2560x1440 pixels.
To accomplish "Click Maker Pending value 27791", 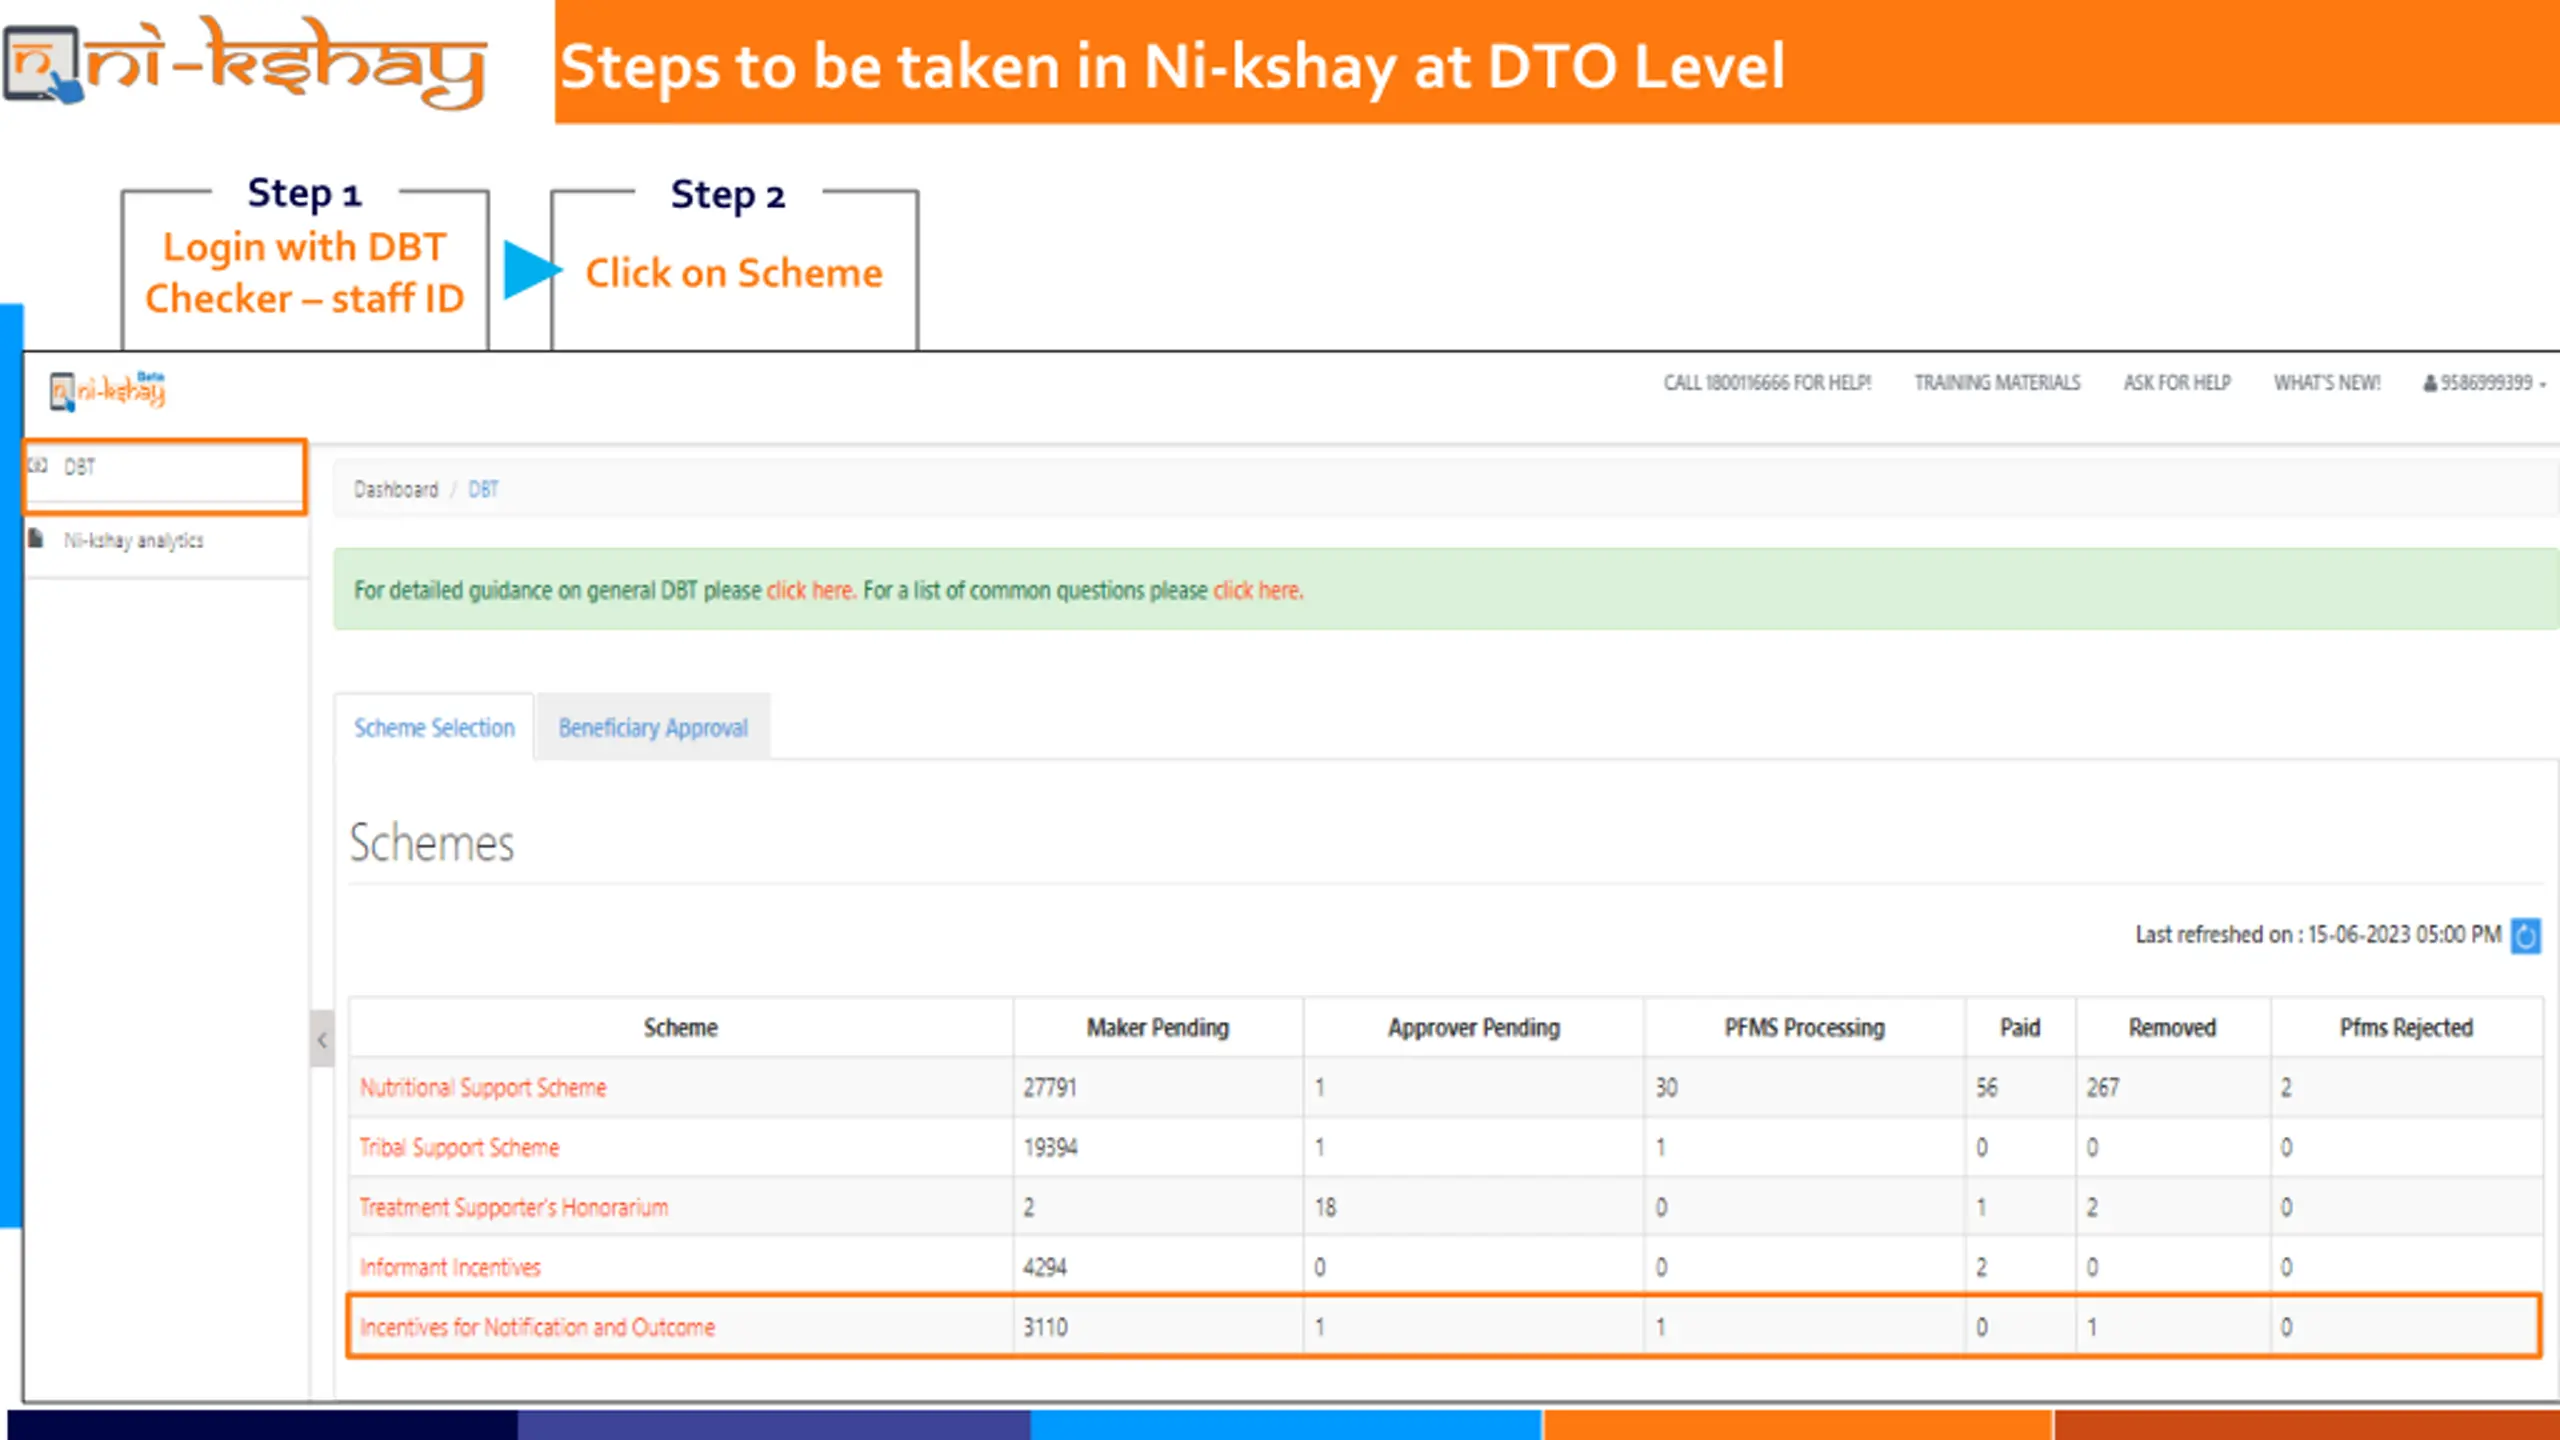I will point(1050,1087).
